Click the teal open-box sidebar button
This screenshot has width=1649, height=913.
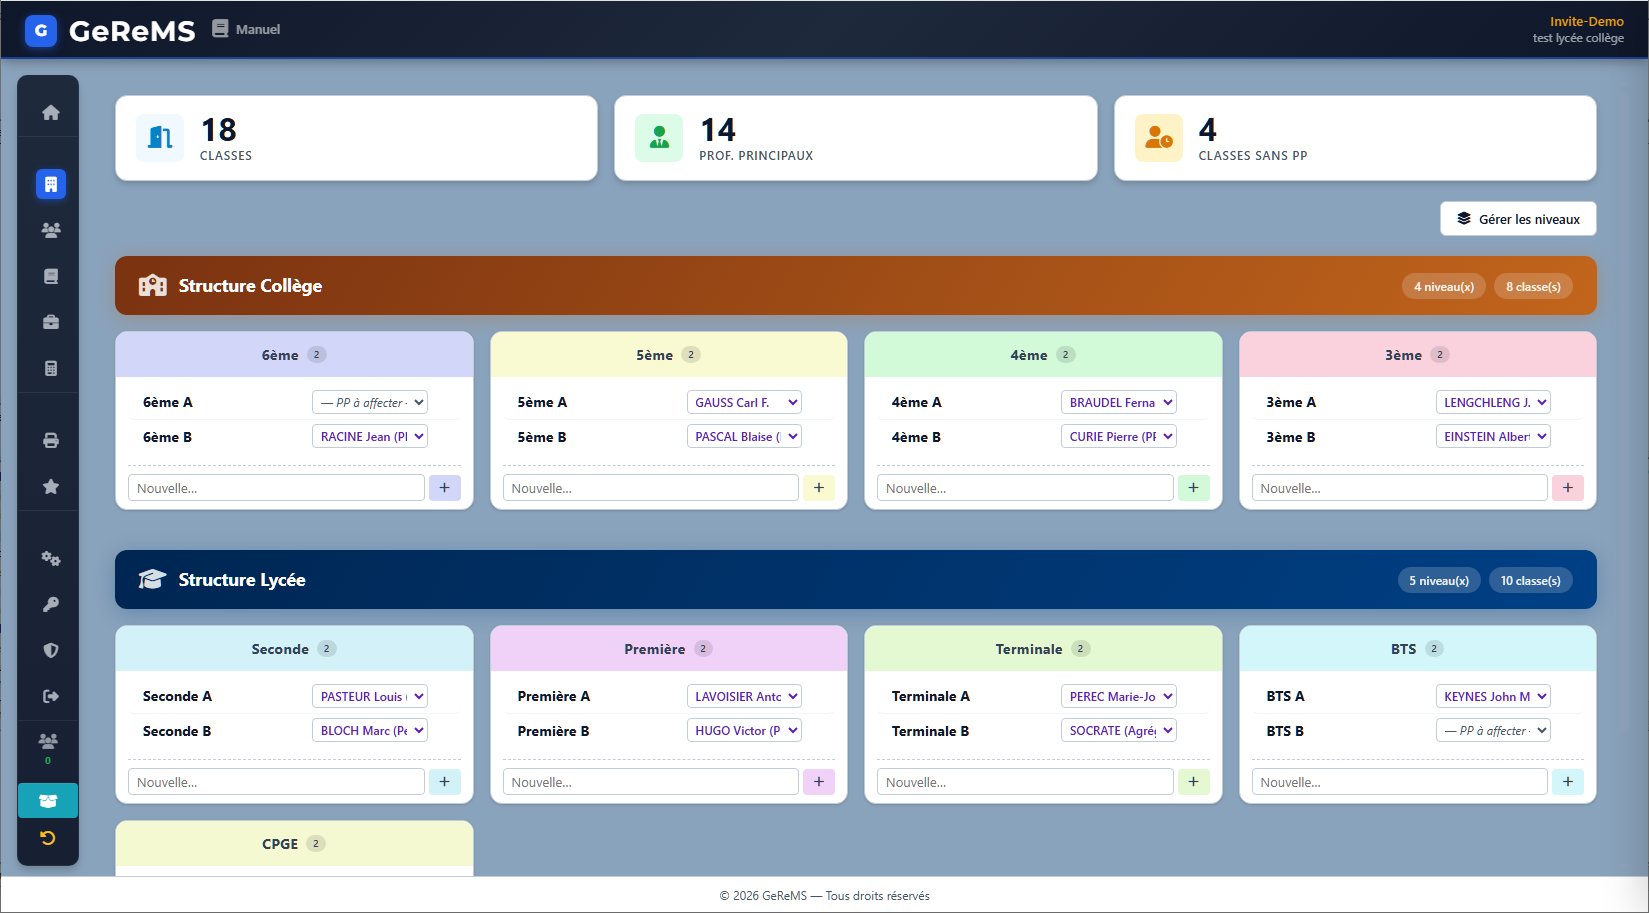(x=48, y=801)
